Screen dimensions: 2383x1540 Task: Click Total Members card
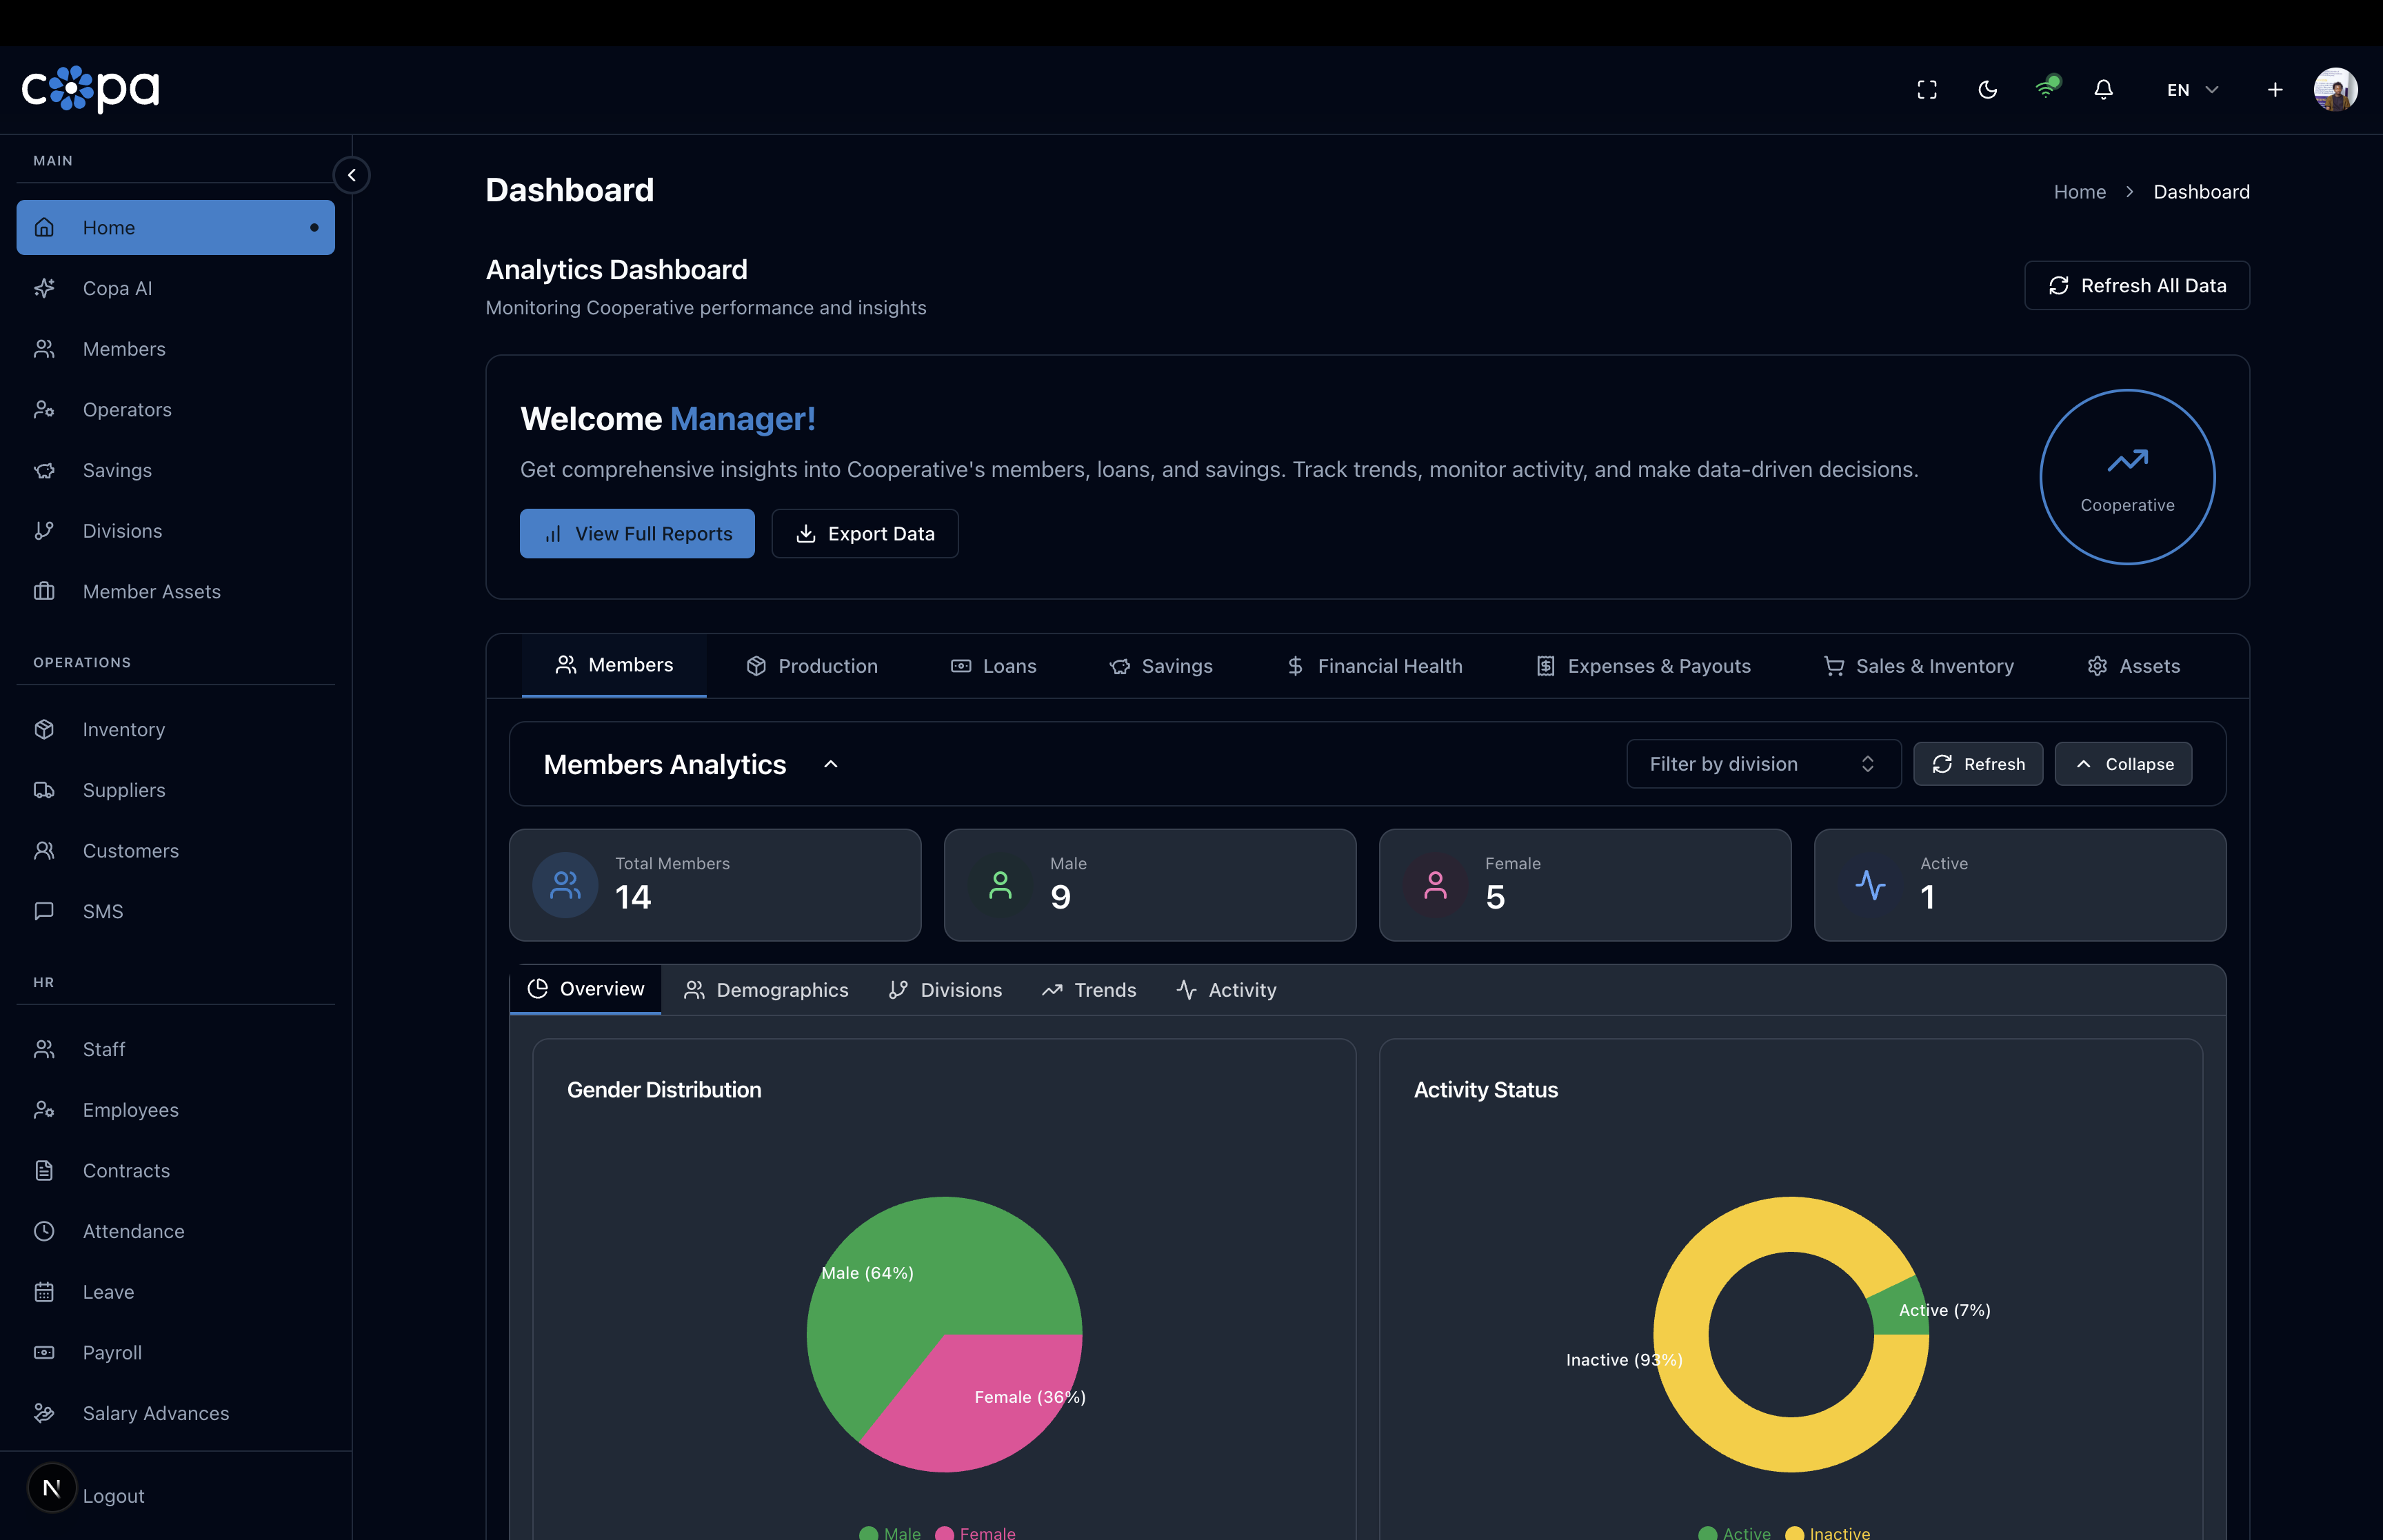[x=715, y=885]
